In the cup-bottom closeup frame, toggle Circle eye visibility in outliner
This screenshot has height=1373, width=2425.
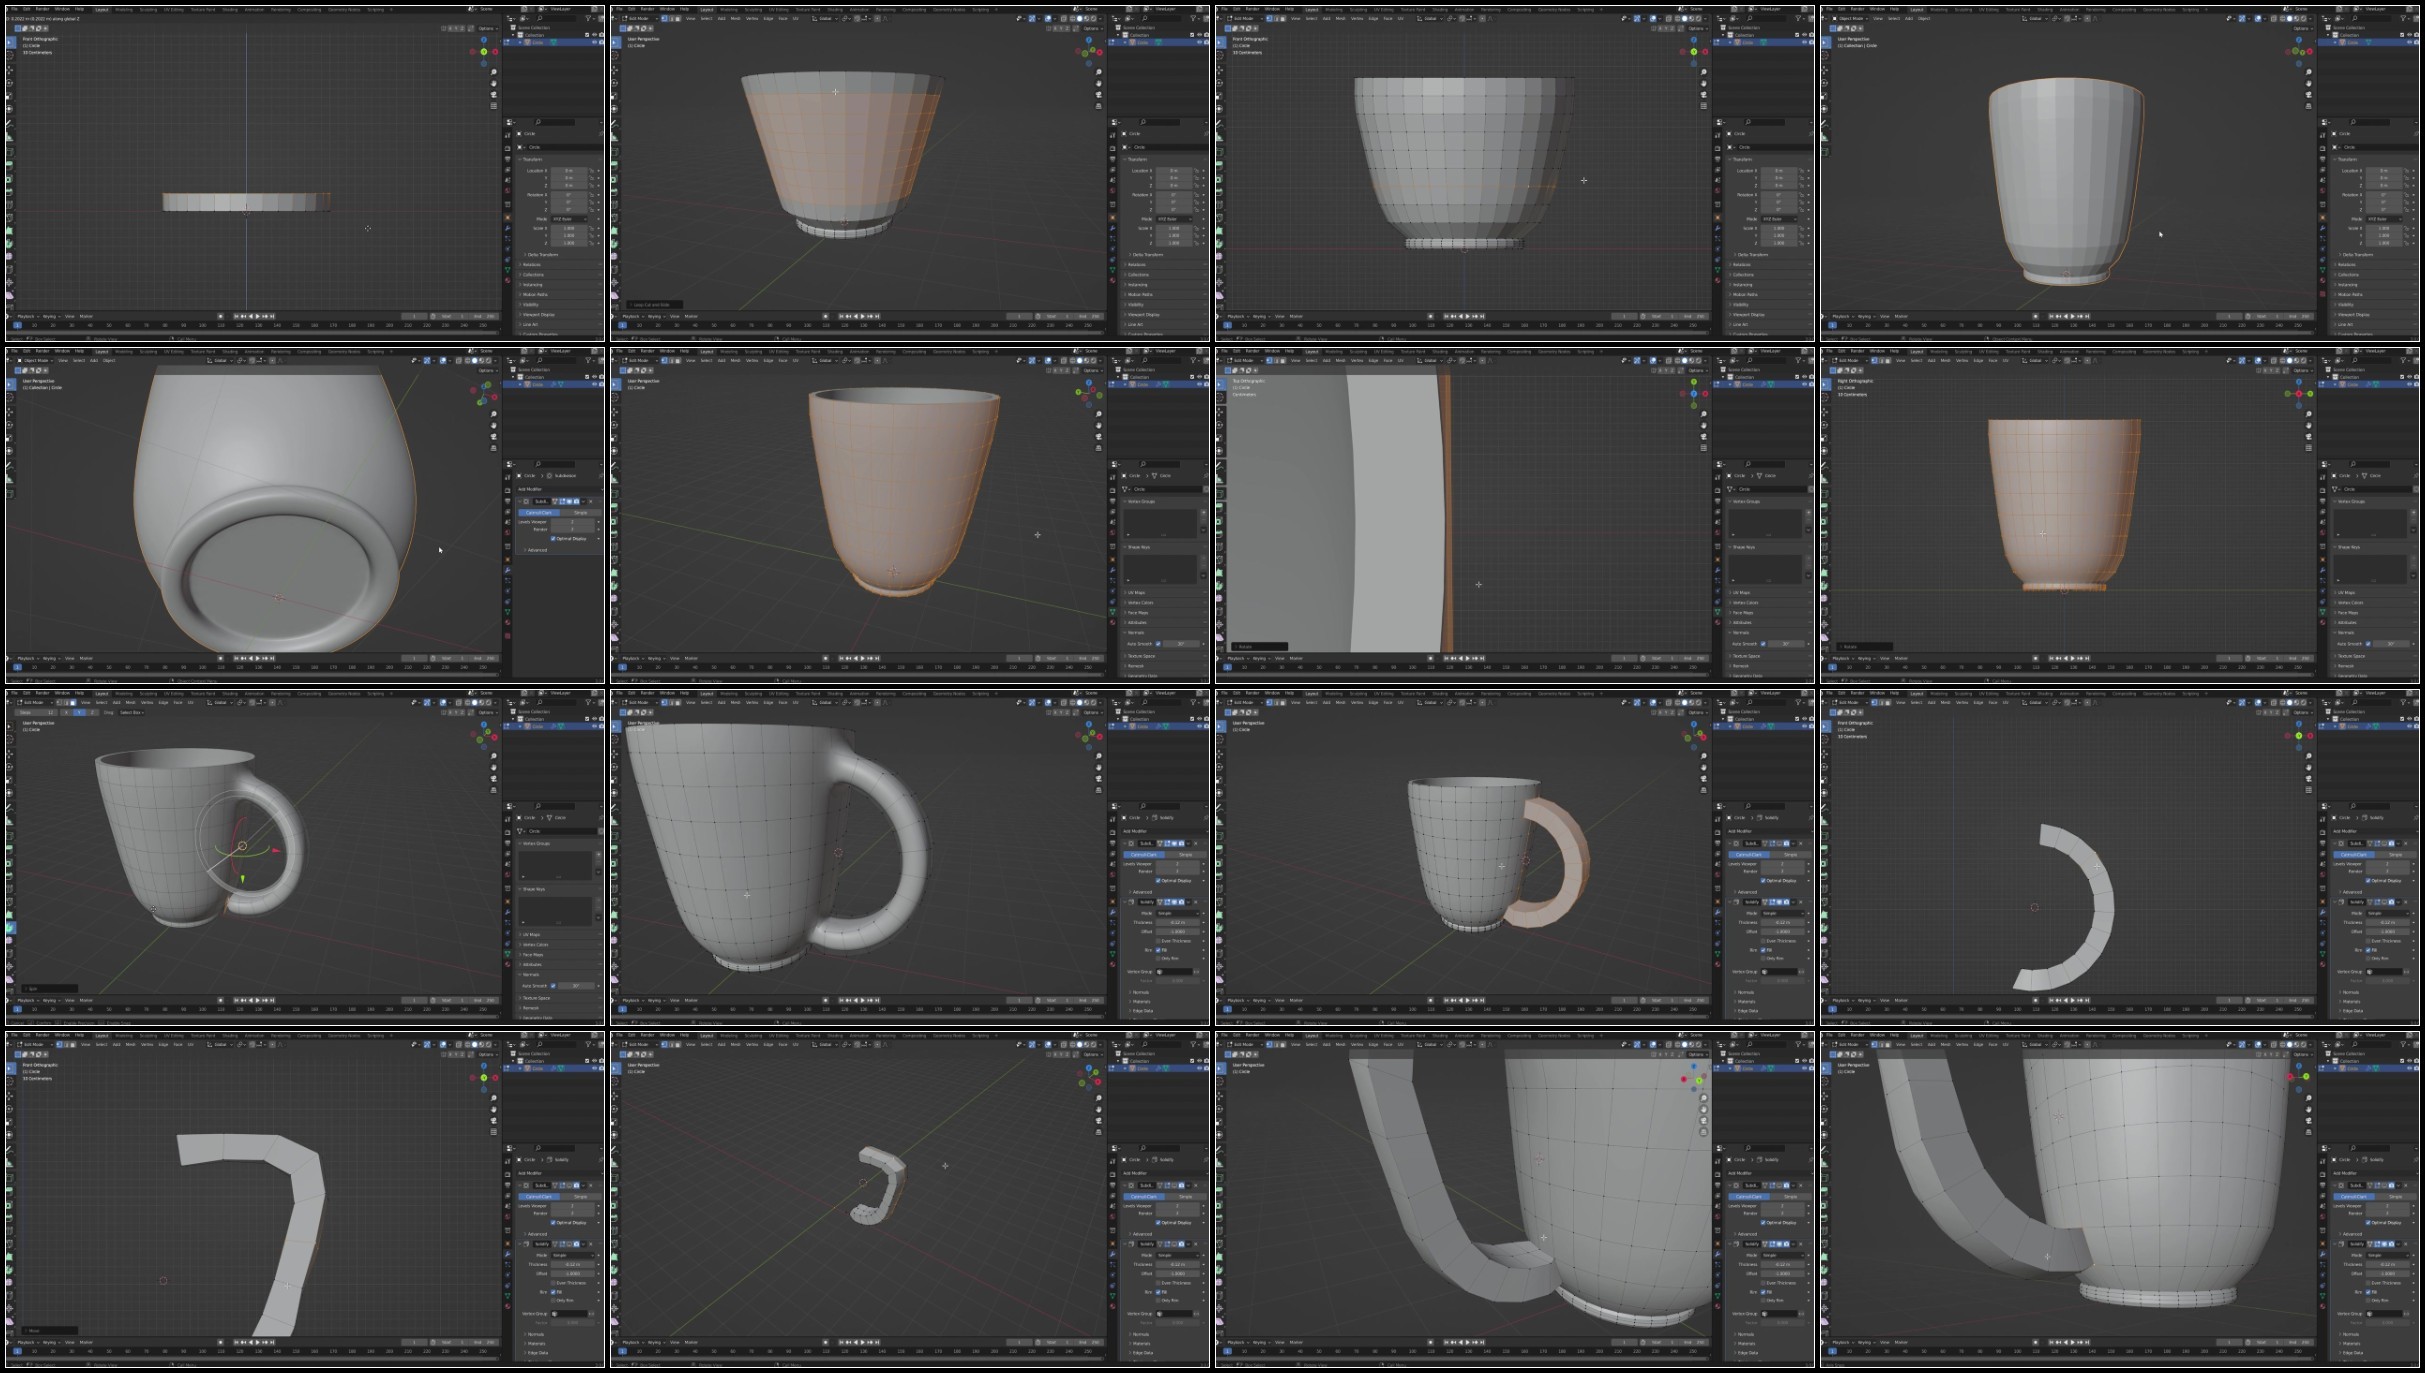click(x=594, y=384)
